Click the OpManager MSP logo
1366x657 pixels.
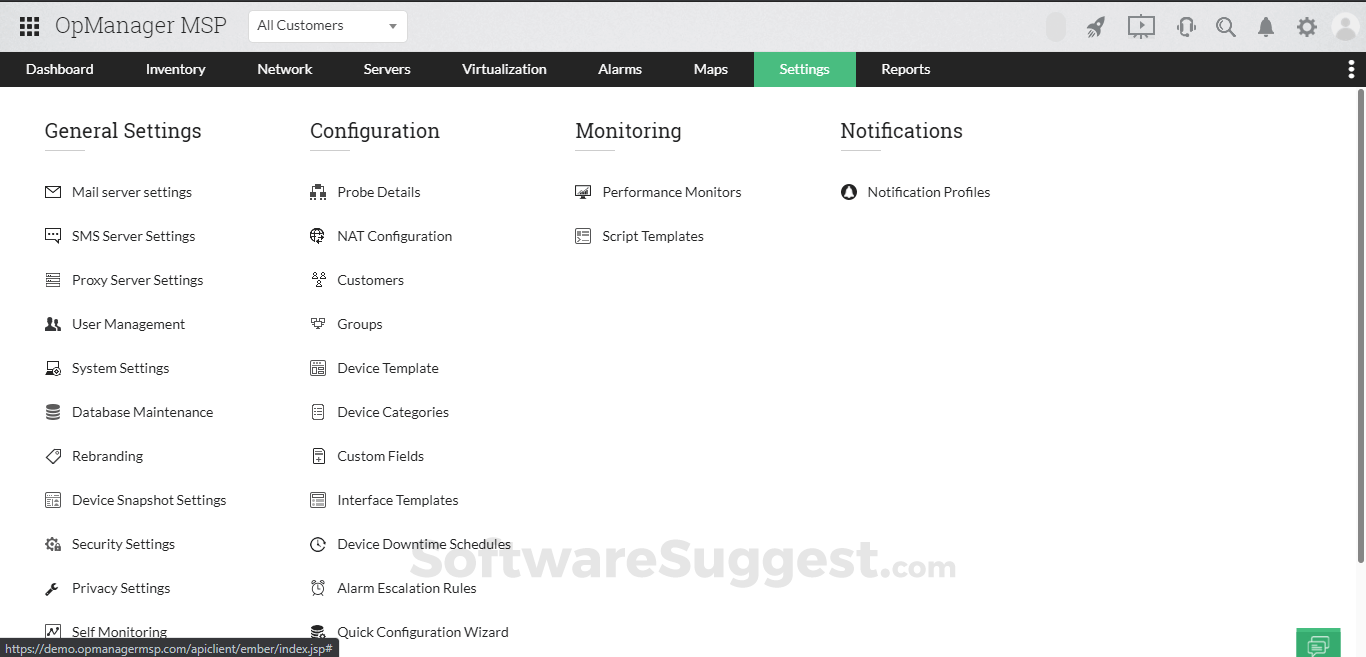(x=140, y=25)
